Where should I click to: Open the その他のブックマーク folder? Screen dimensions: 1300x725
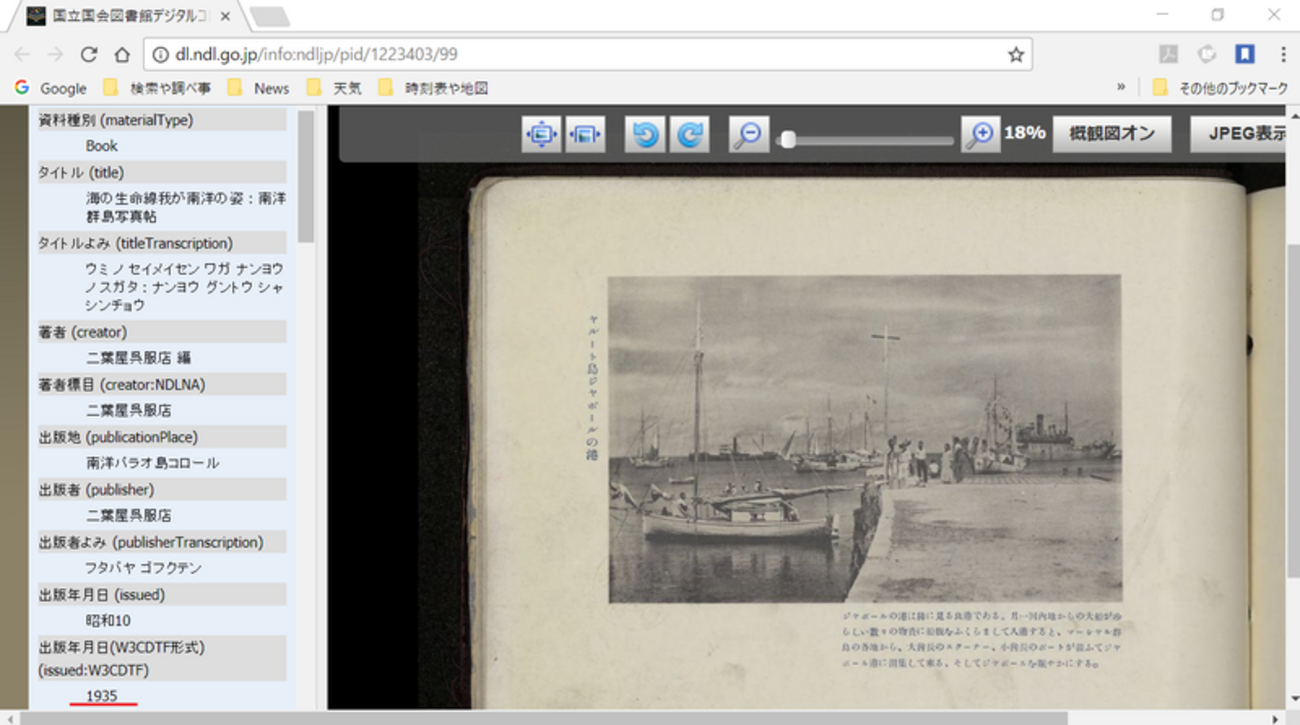click(1221, 88)
